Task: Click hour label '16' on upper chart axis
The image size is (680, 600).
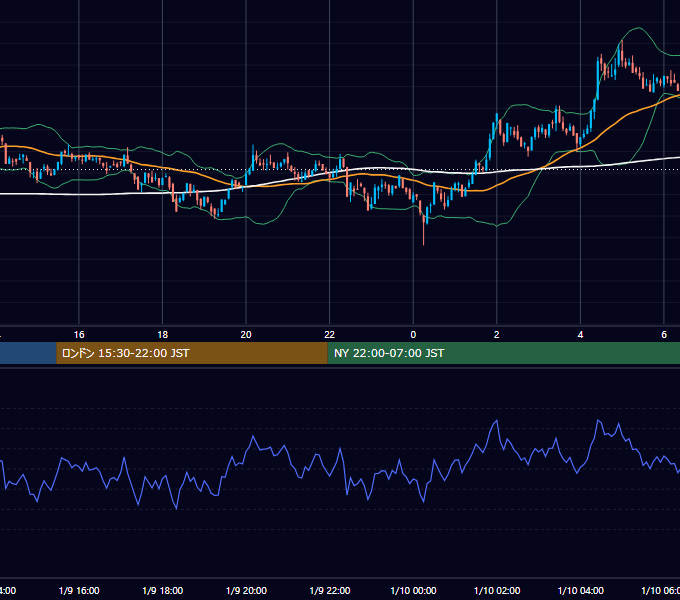Action: [79, 335]
